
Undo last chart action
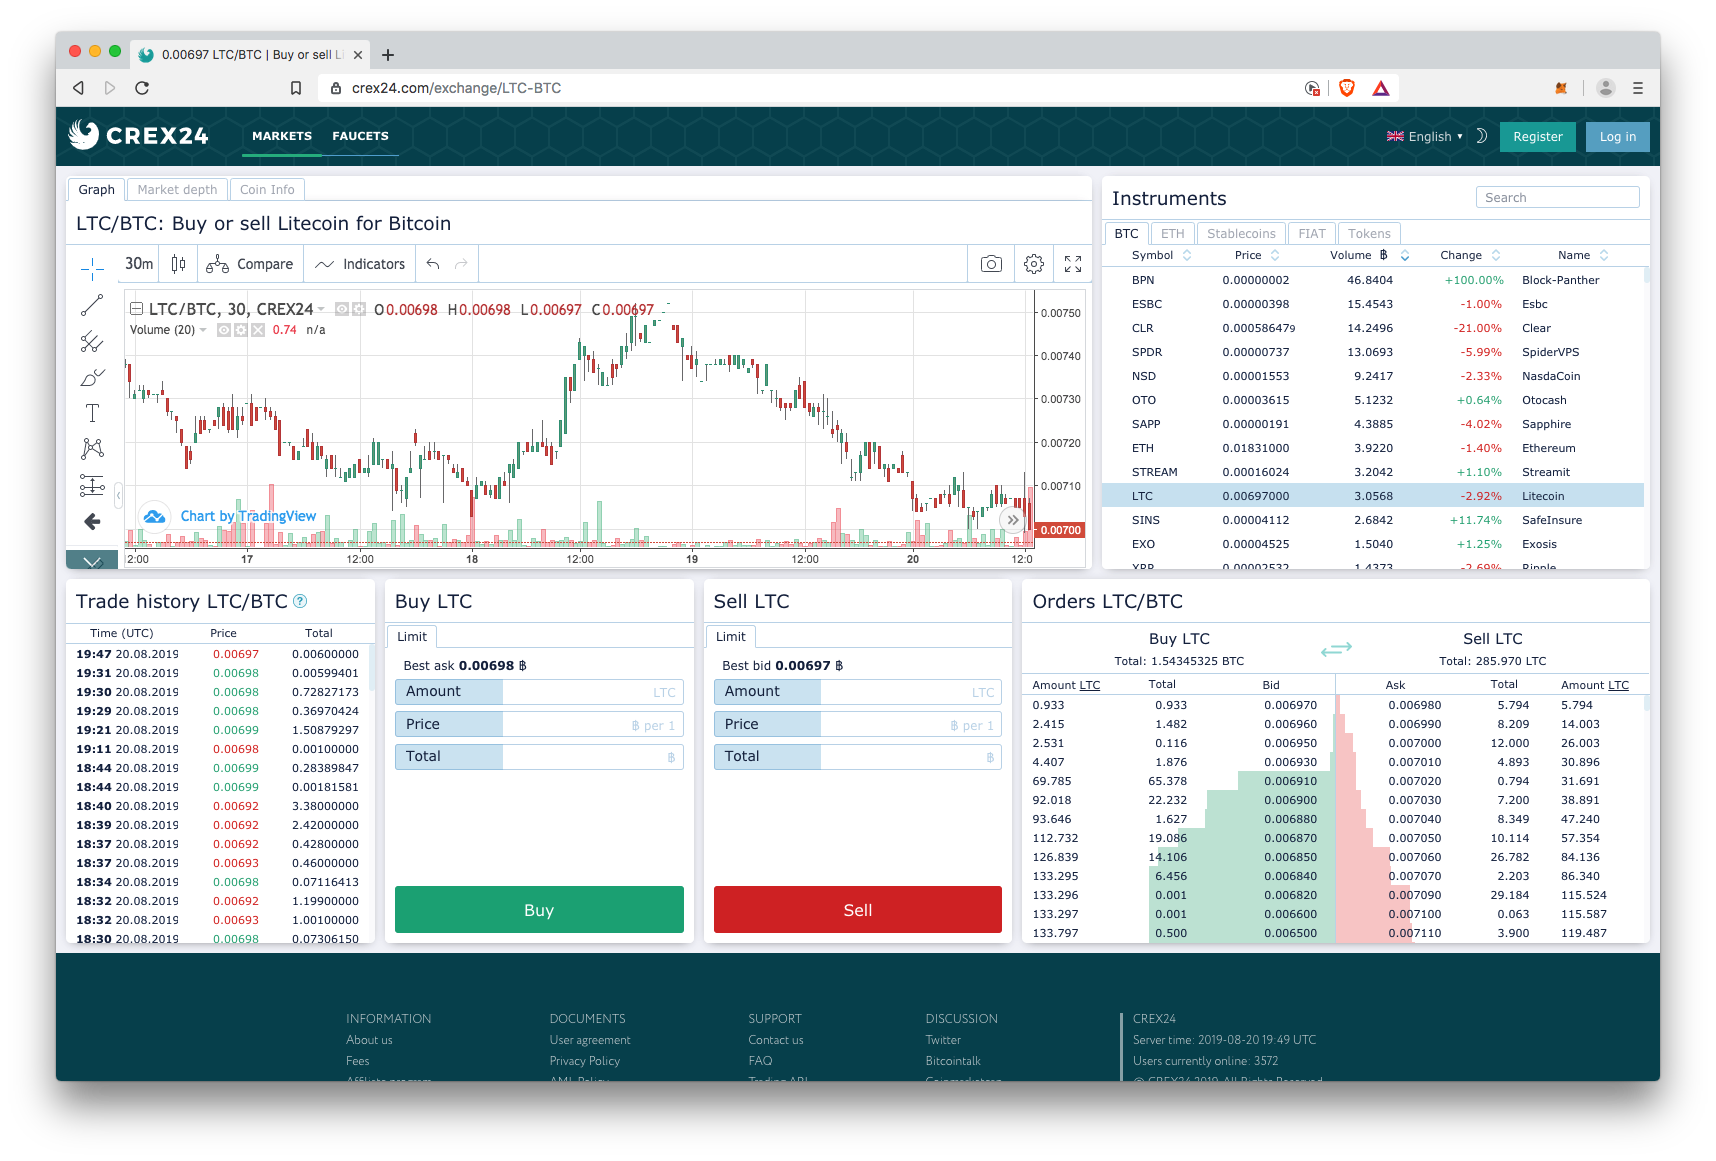pos(433,264)
